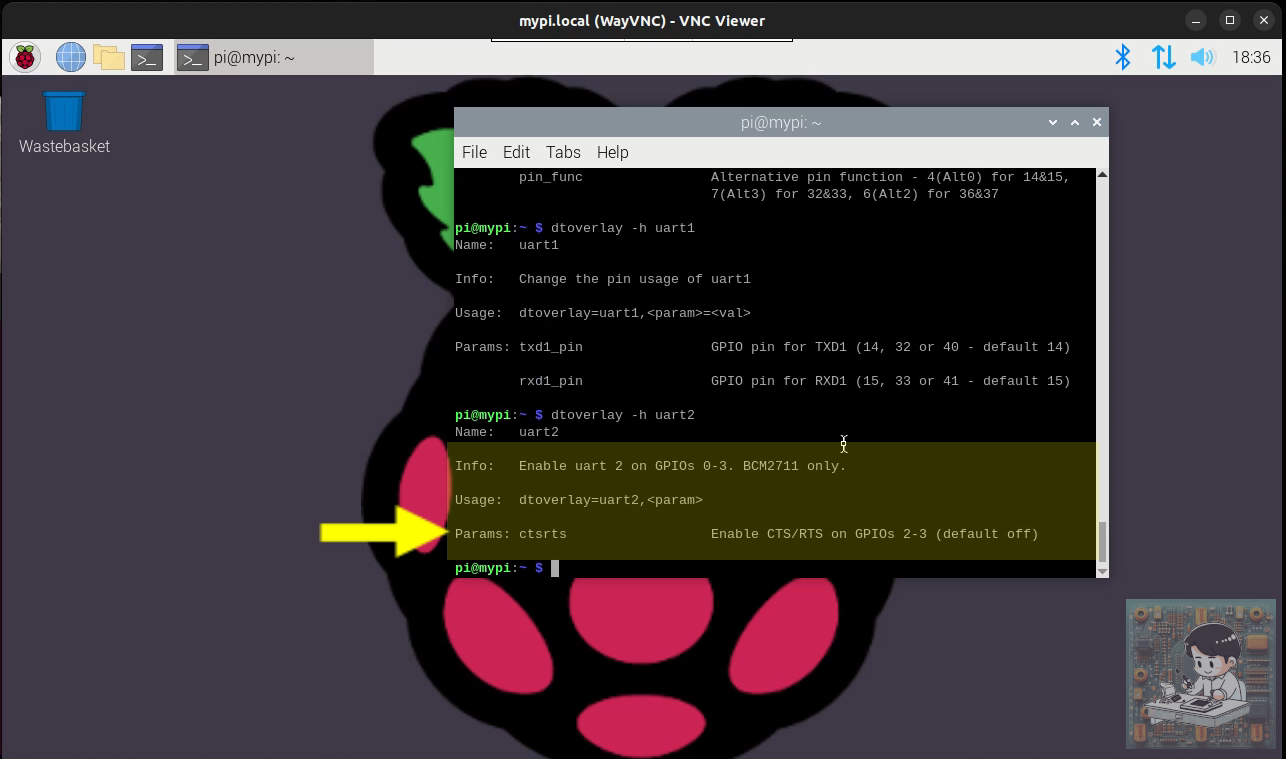Open the terminal Edit menu
The width and height of the screenshot is (1286, 759).
coord(516,152)
